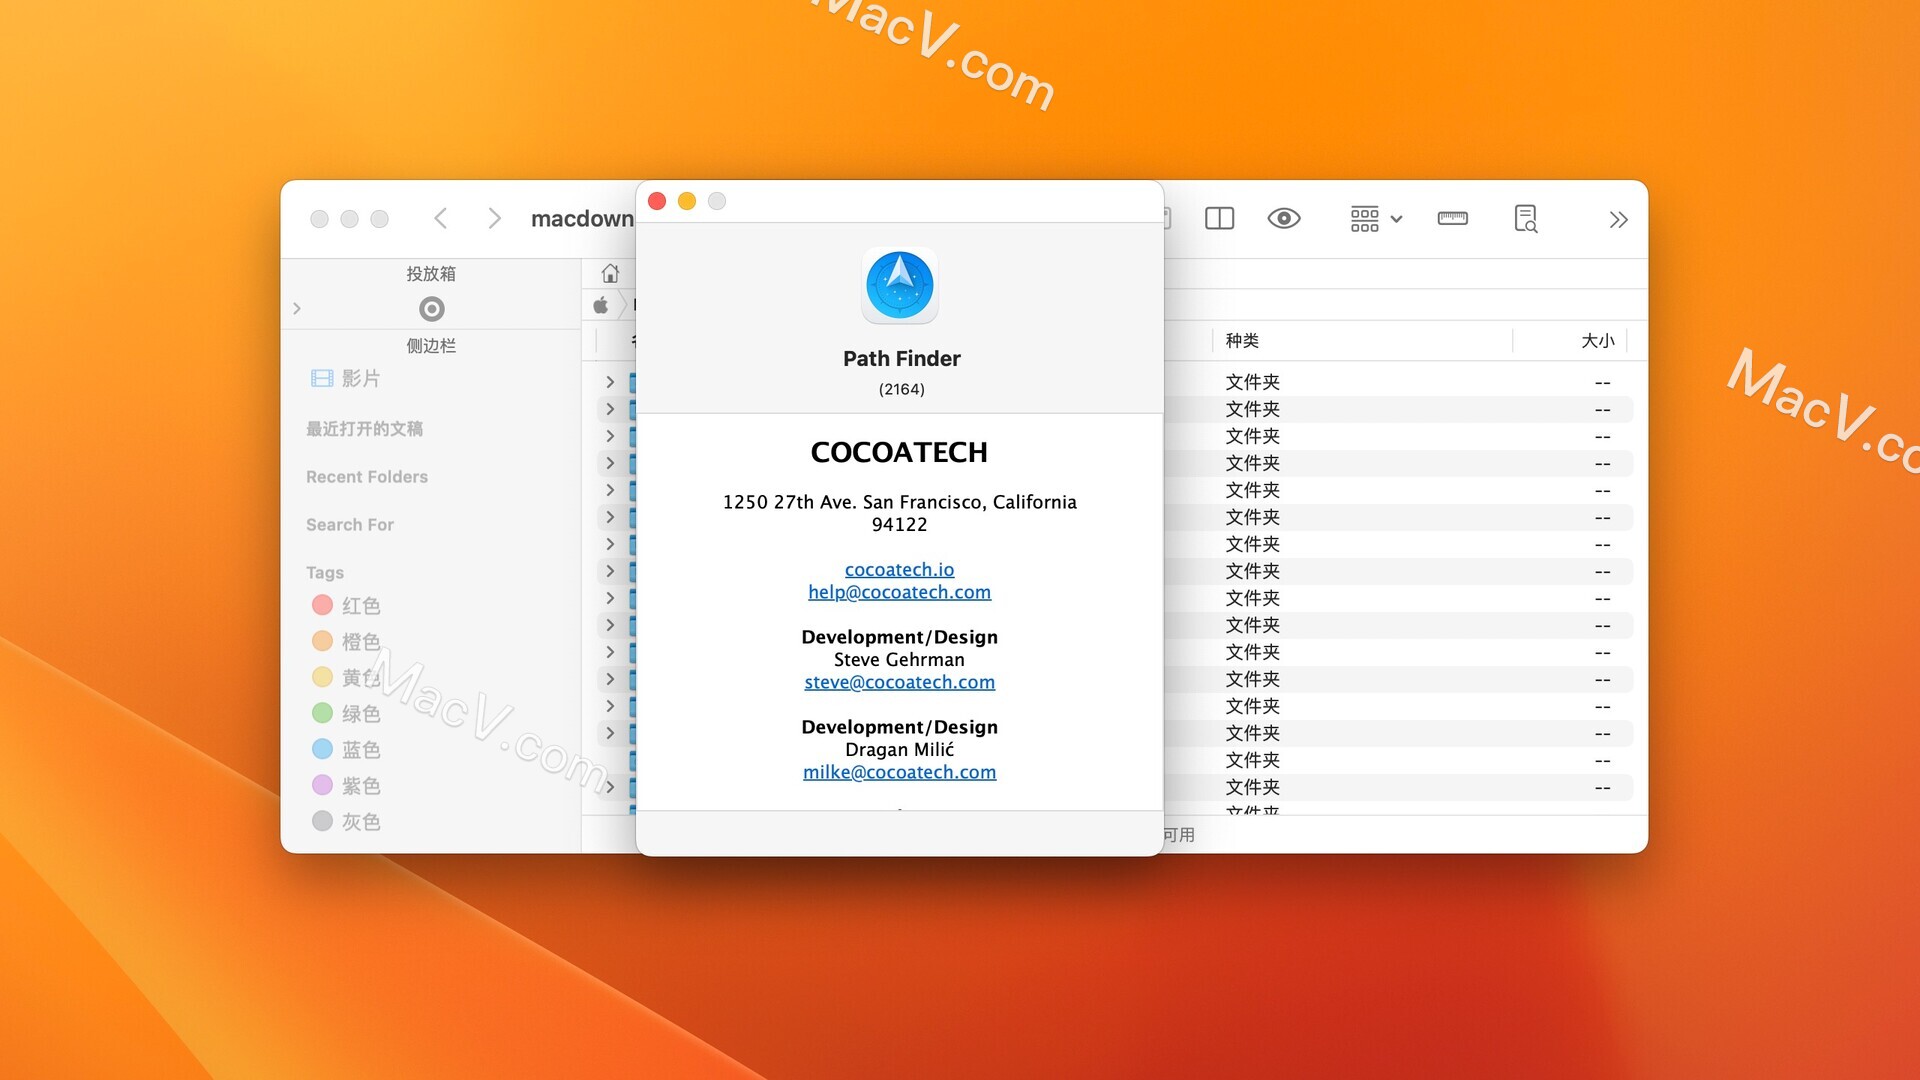Viewport: 1920px width, 1080px height.
Task: Click the 1250 27th Ave. address text
Action: (x=899, y=513)
